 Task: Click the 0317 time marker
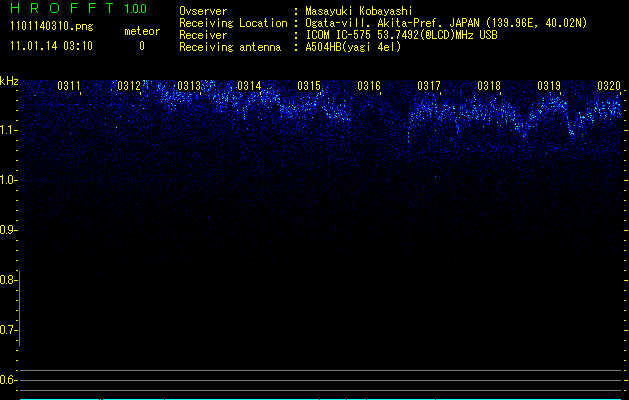tap(428, 86)
